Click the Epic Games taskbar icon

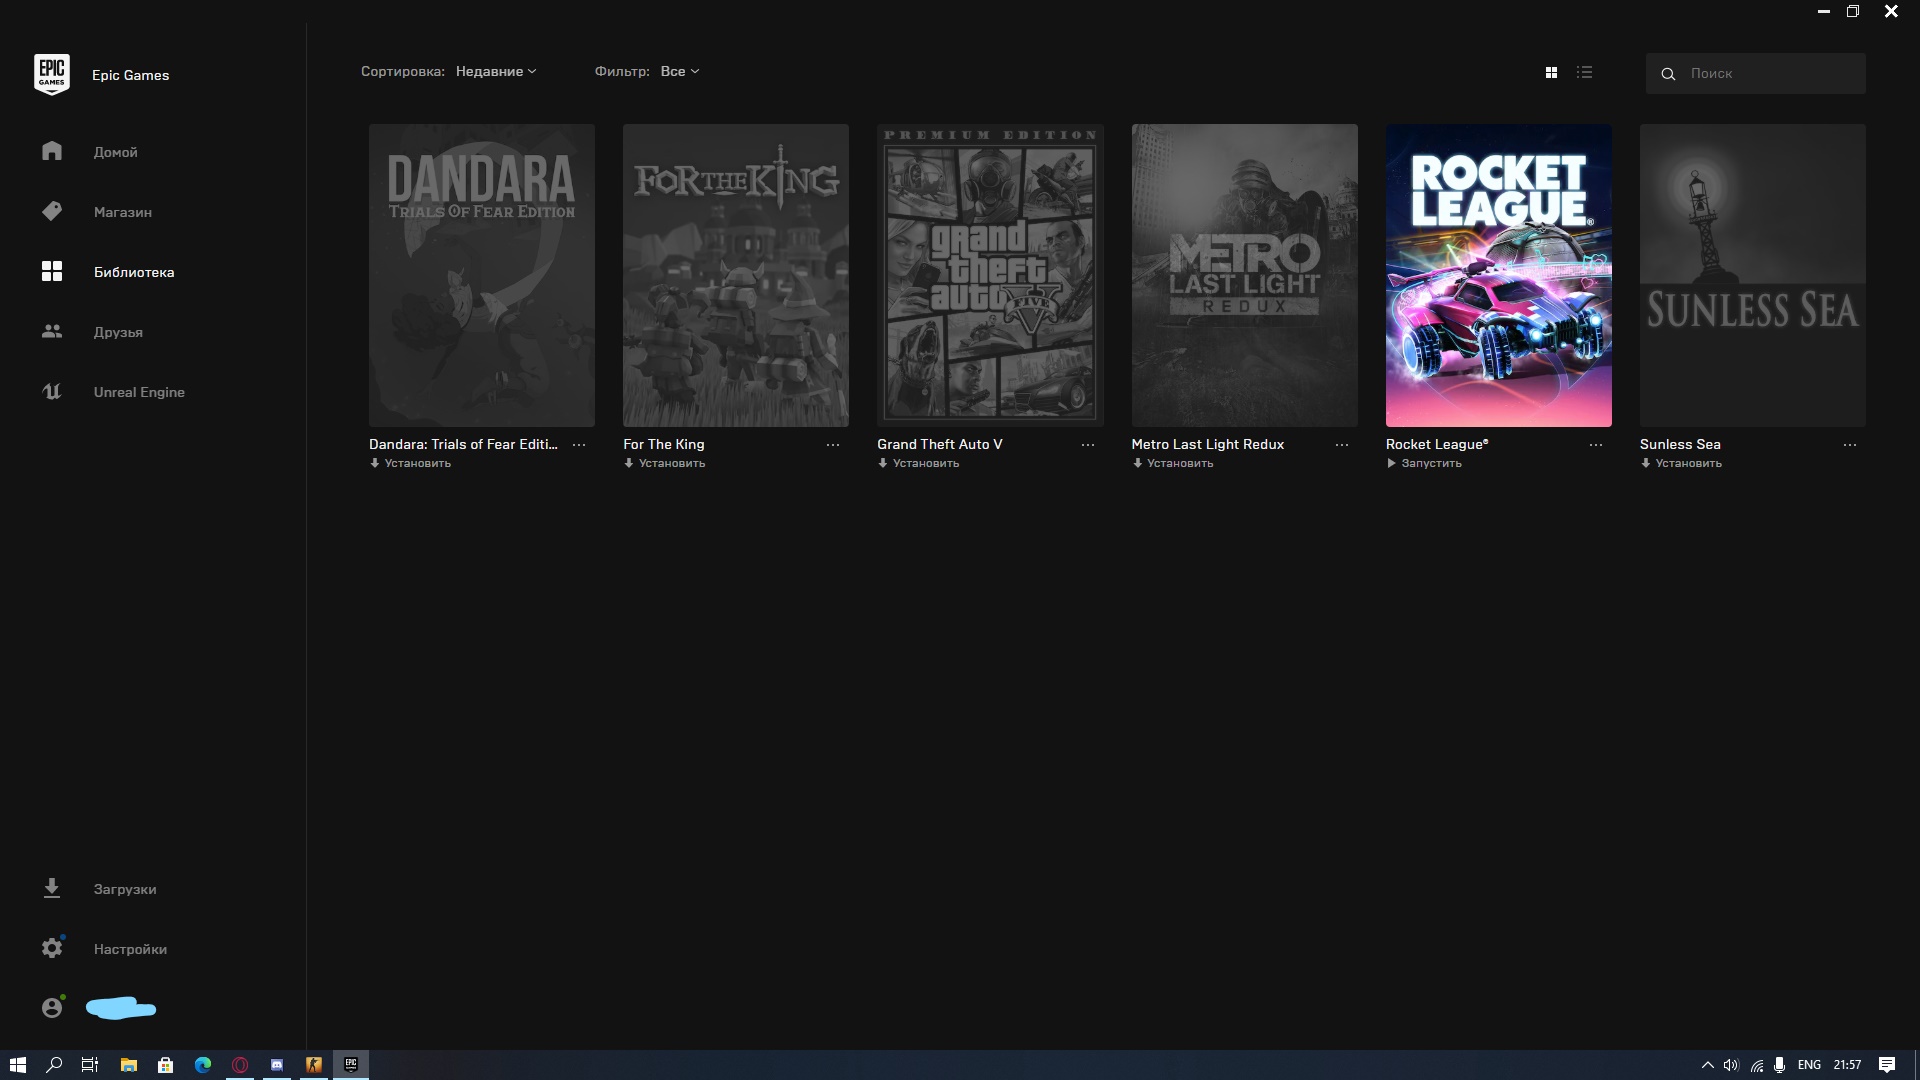[351, 1065]
